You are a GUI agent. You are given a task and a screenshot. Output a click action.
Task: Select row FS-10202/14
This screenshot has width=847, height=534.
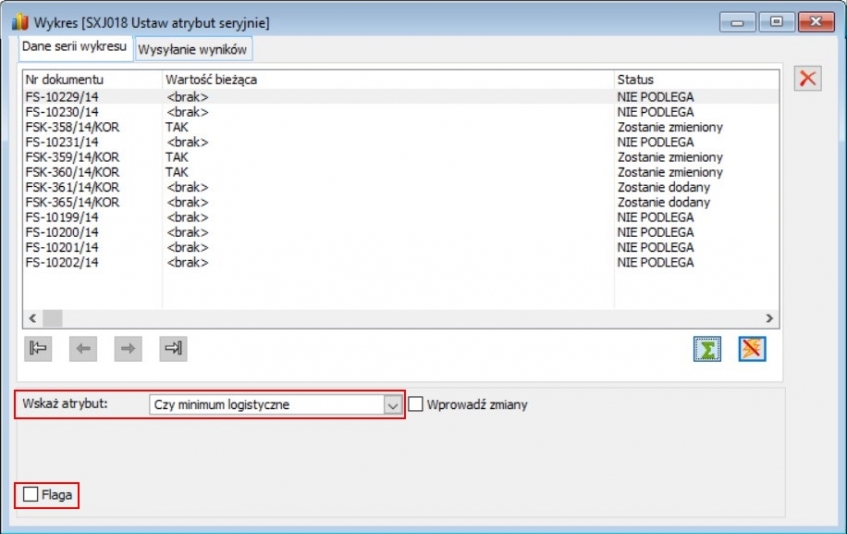(x=401, y=262)
